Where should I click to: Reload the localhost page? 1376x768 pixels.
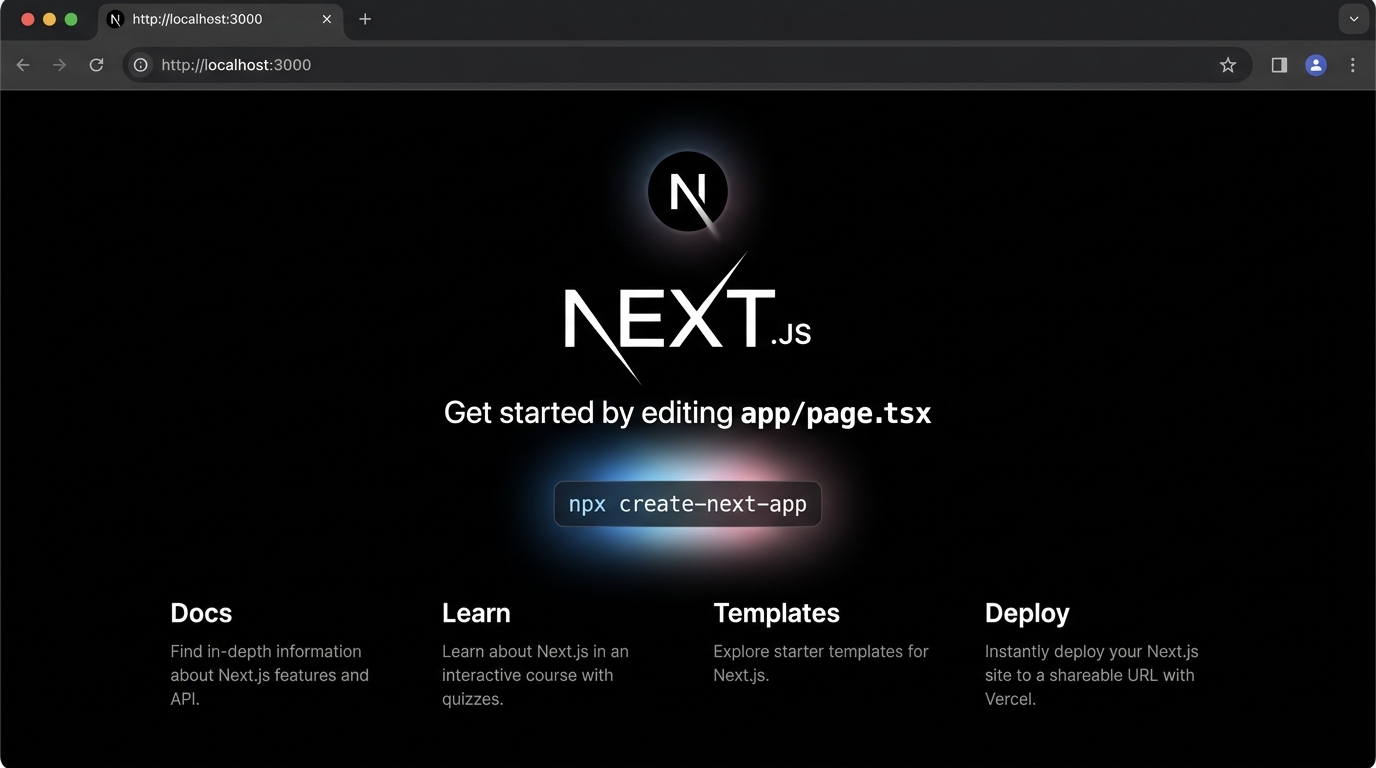click(96, 65)
